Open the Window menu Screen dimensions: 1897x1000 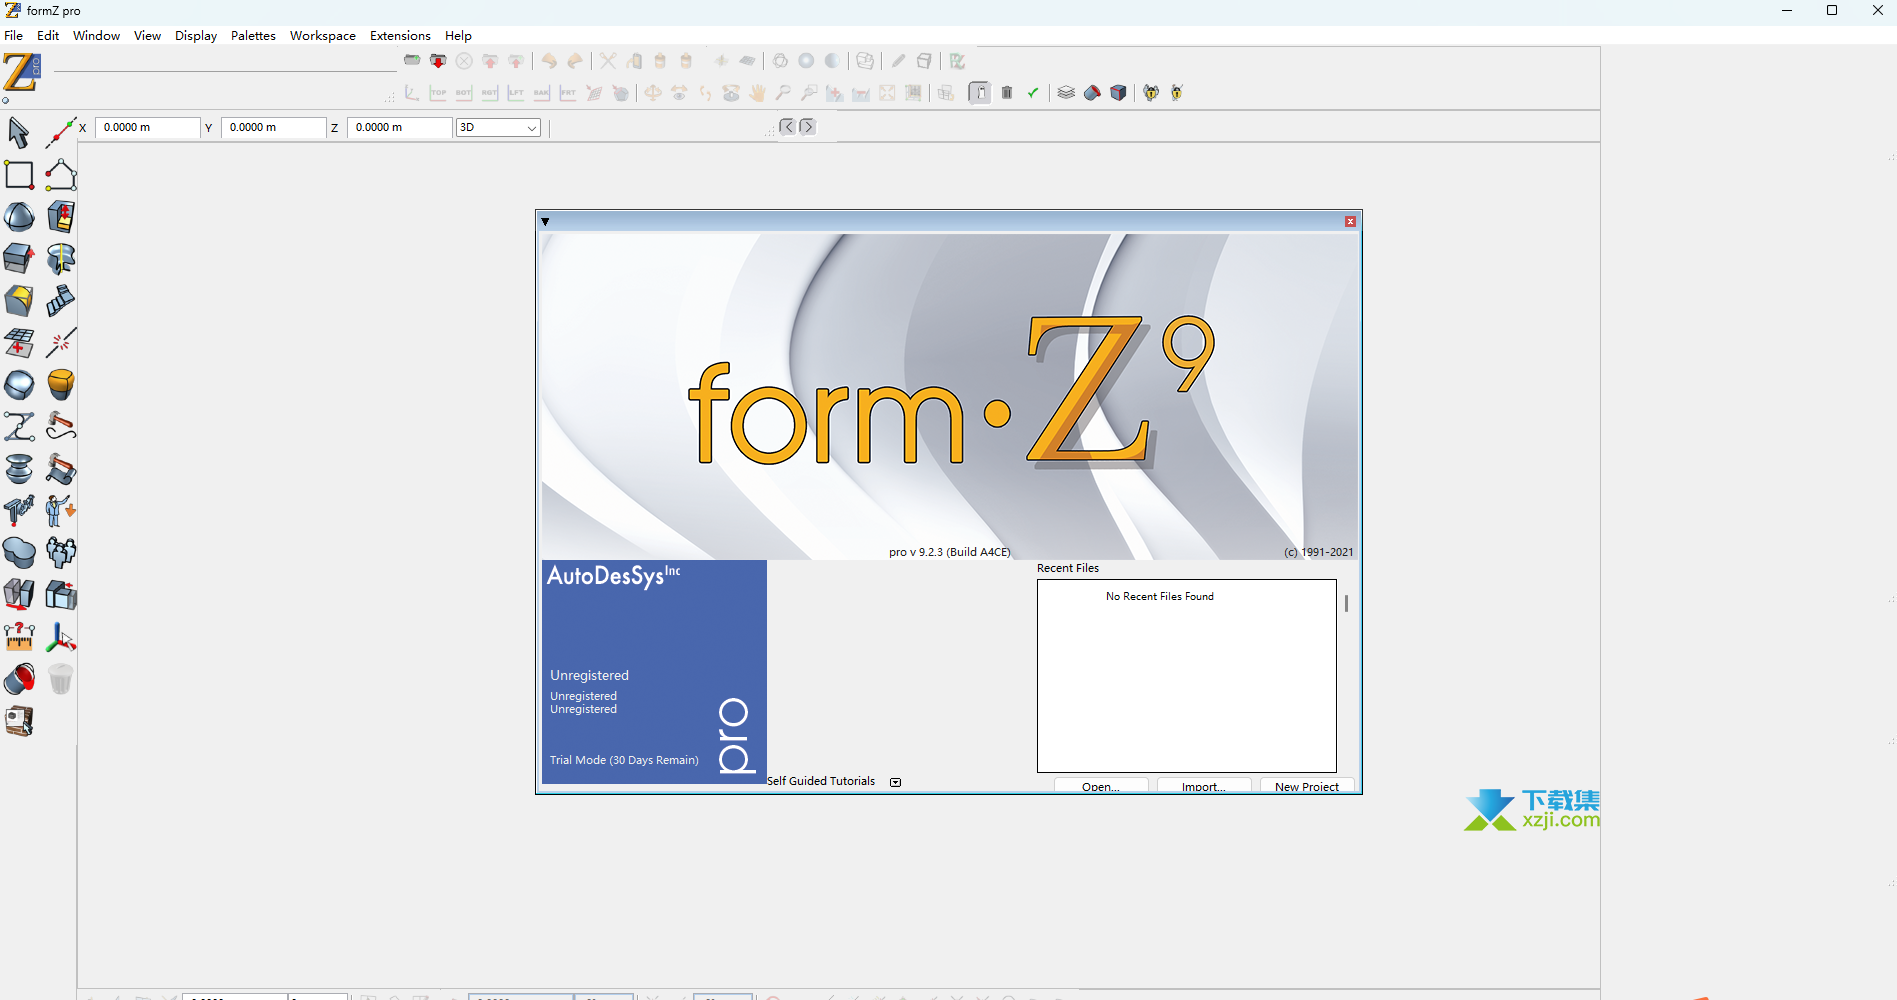(x=96, y=36)
